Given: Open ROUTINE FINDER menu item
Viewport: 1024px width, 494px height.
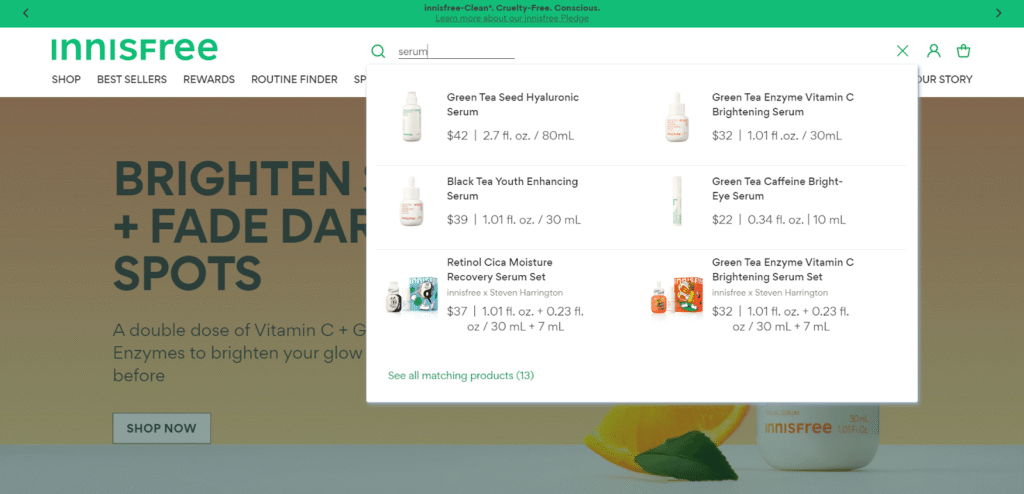Looking at the screenshot, I should coord(295,79).
